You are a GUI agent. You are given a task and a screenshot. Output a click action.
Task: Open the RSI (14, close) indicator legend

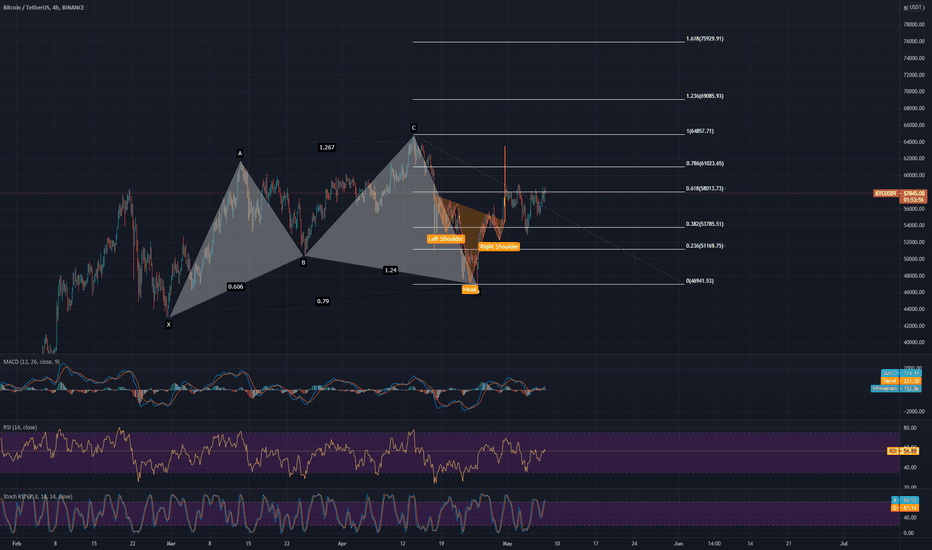coord(20,427)
